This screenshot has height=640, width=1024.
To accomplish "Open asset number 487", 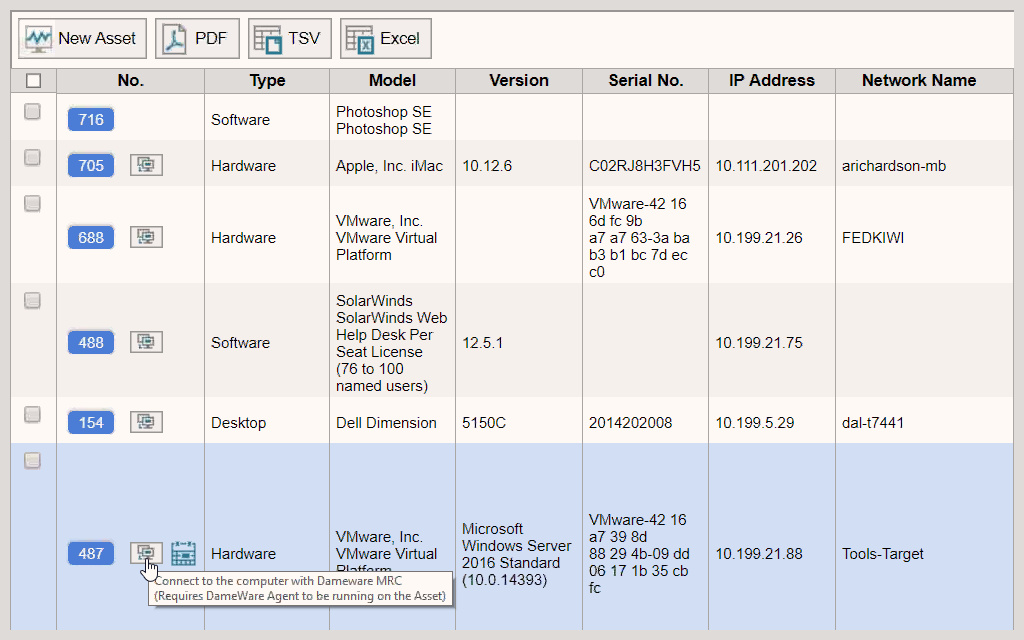I will point(91,554).
